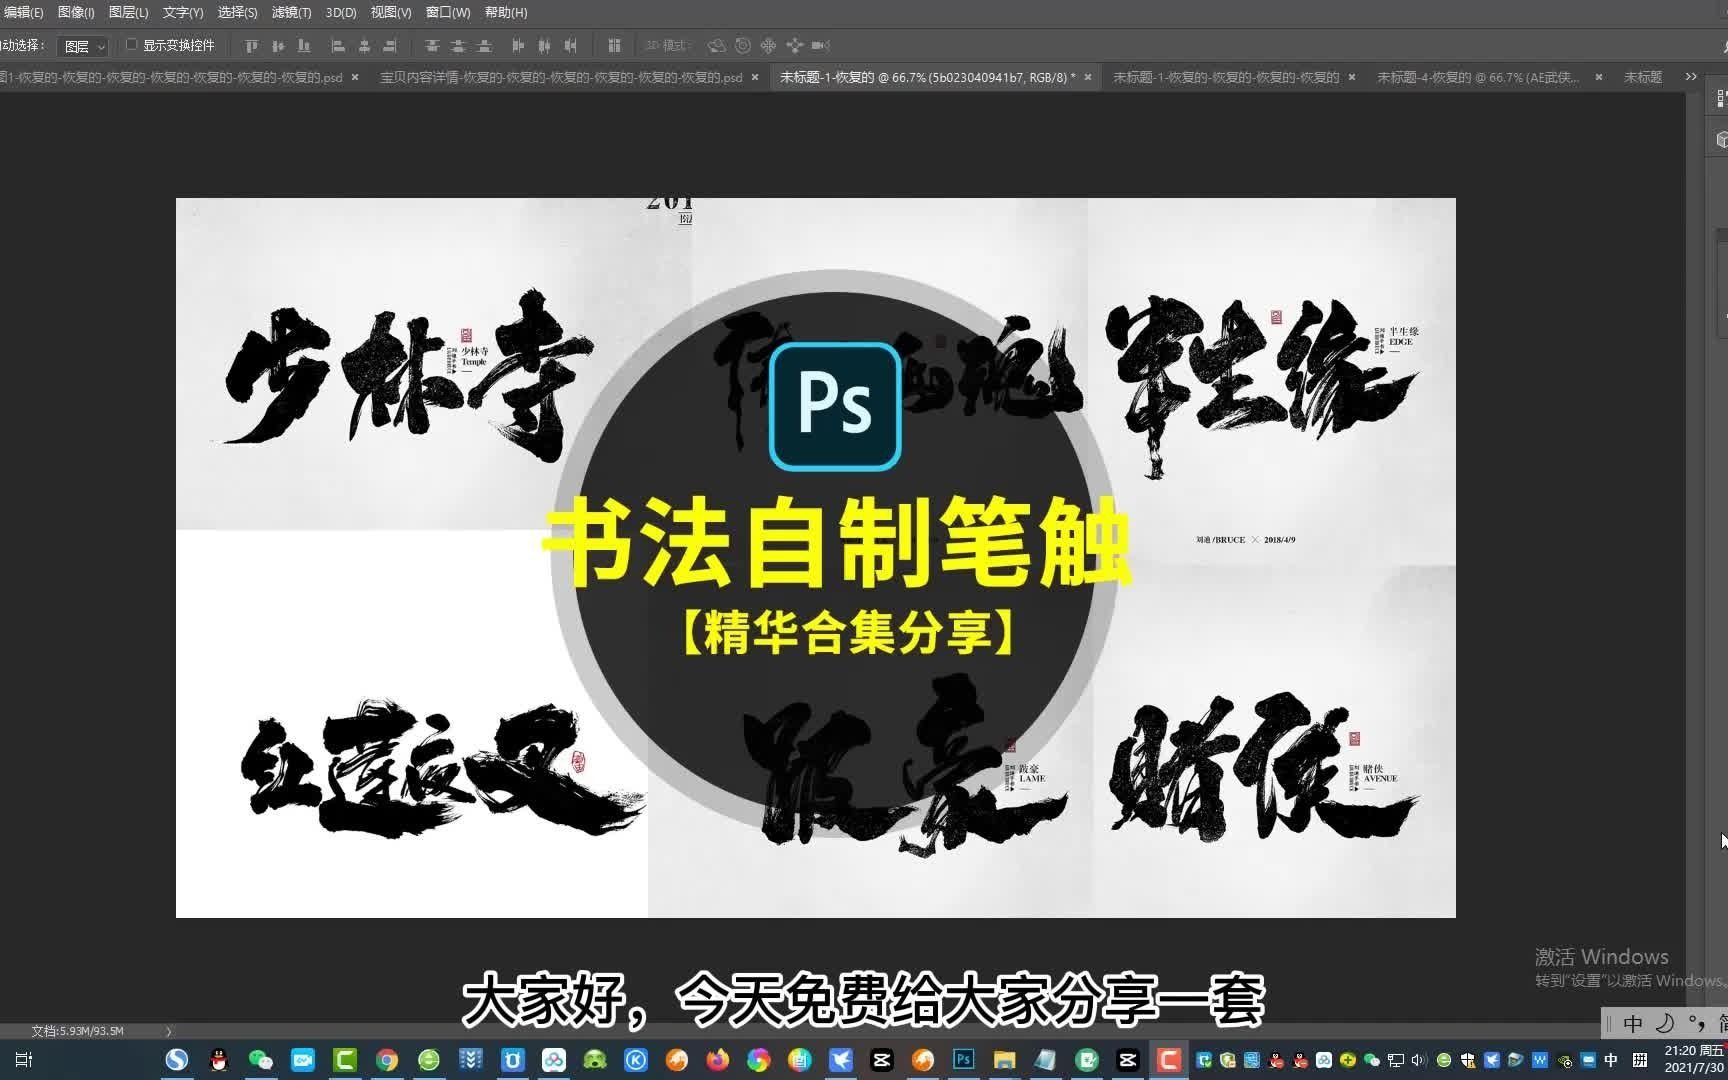Open File Explorer from taskbar
The height and width of the screenshot is (1080, 1728).
1004,1060
